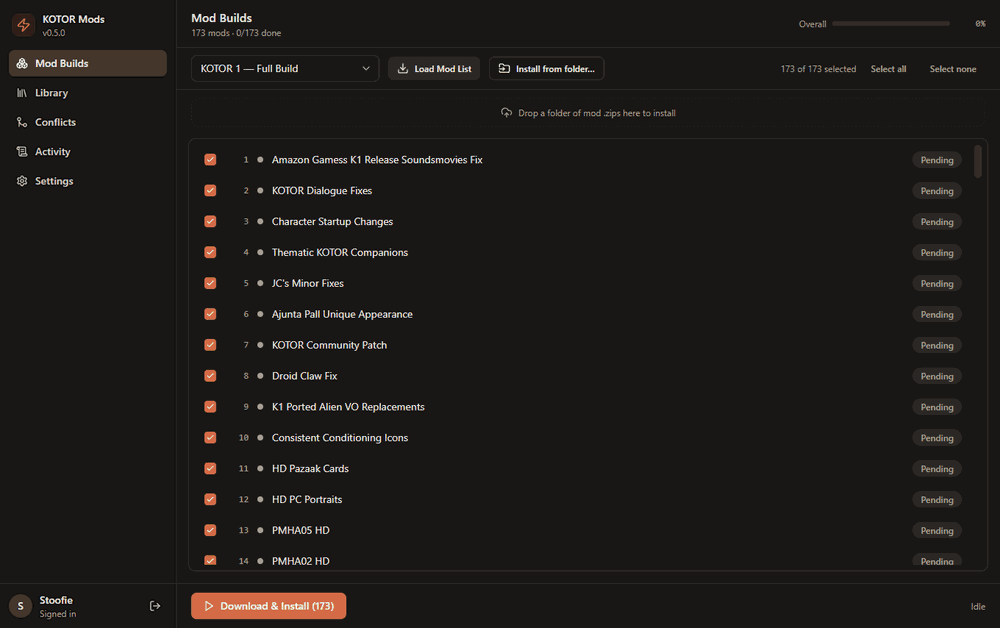Toggle the Droid Claw Fix checkbox

tap(210, 376)
